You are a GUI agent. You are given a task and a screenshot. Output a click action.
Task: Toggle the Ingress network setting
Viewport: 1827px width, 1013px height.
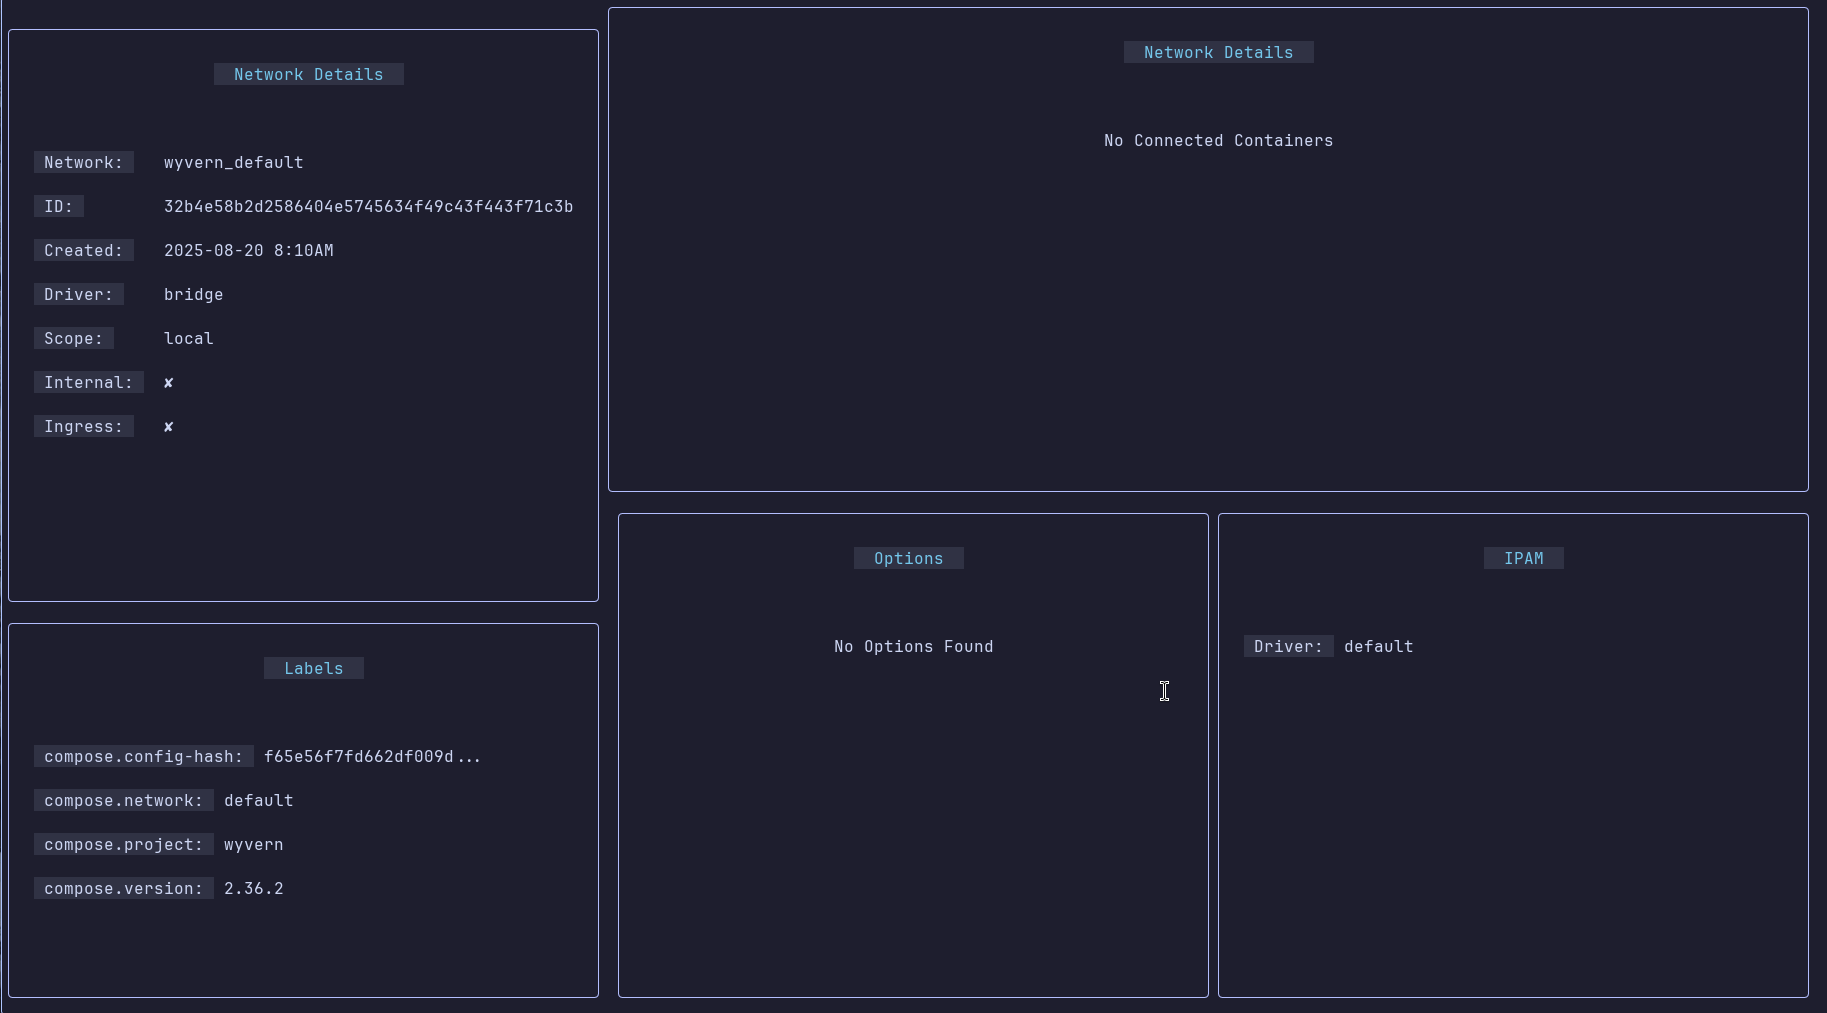[x=168, y=426]
